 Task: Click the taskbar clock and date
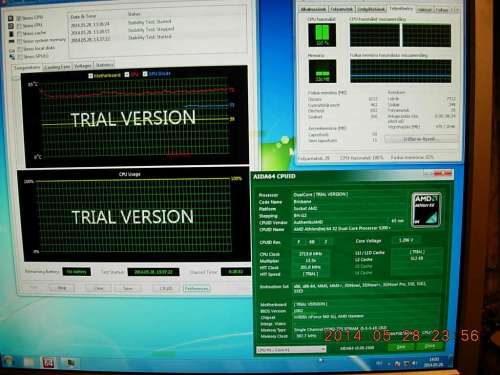coord(434,362)
